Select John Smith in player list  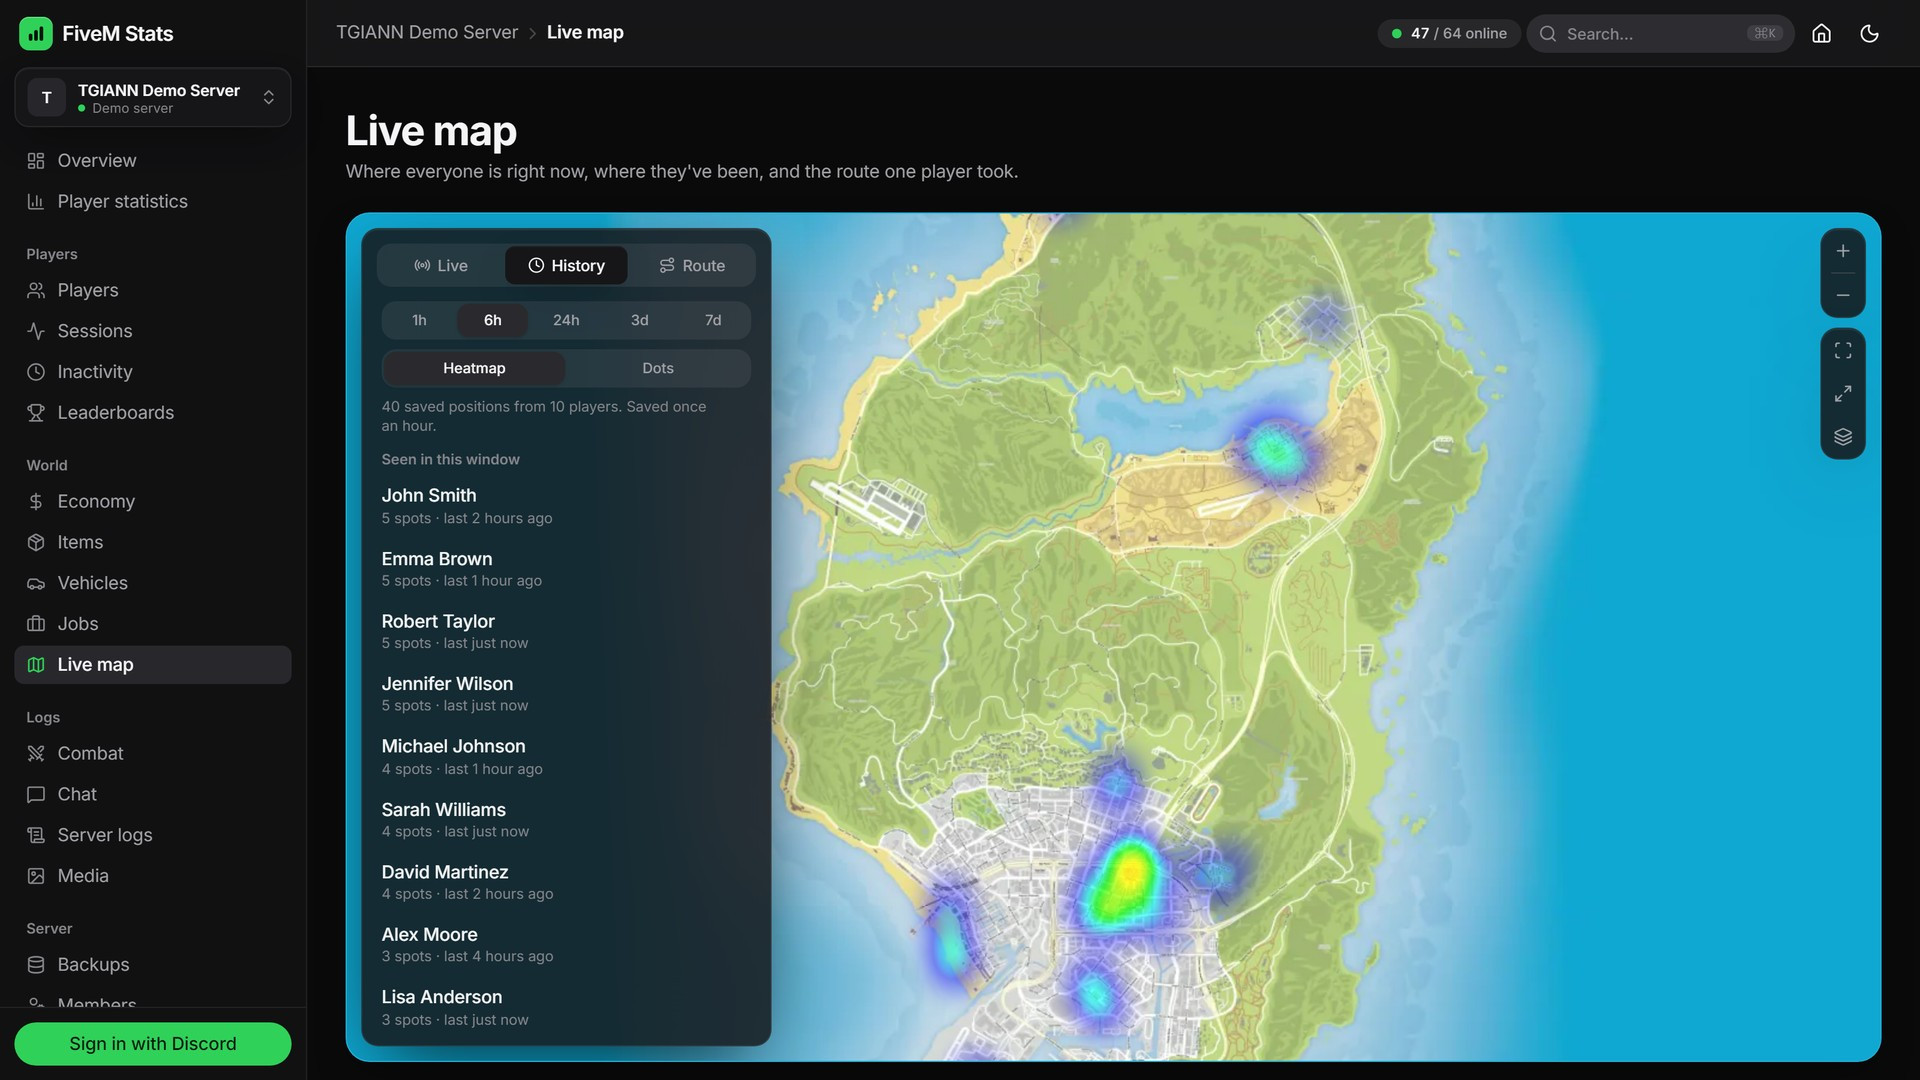(x=565, y=506)
